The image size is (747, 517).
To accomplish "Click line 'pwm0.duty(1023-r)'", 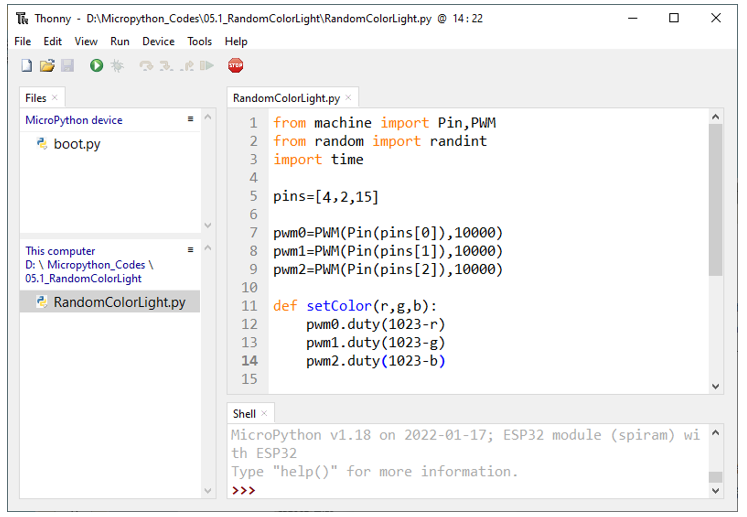I will point(376,324).
